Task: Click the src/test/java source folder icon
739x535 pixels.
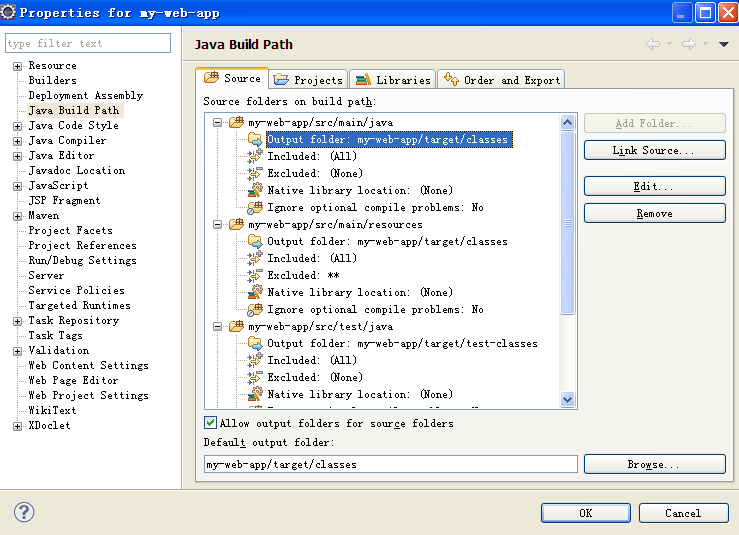Action: tap(237, 327)
